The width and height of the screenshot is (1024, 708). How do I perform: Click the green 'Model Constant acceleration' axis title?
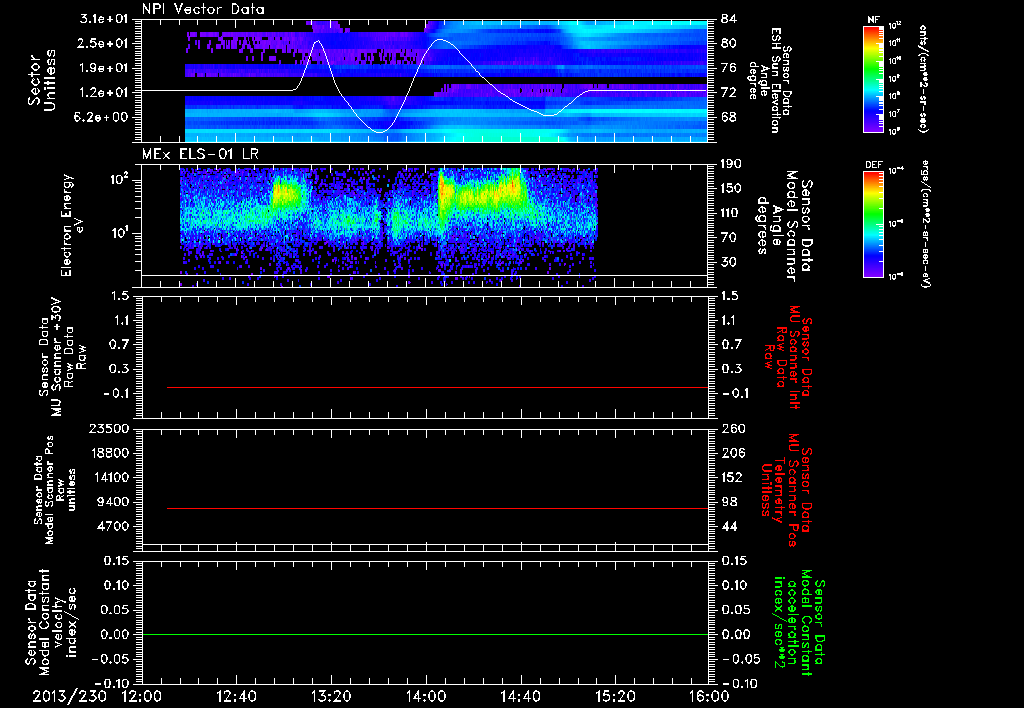click(799, 622)
